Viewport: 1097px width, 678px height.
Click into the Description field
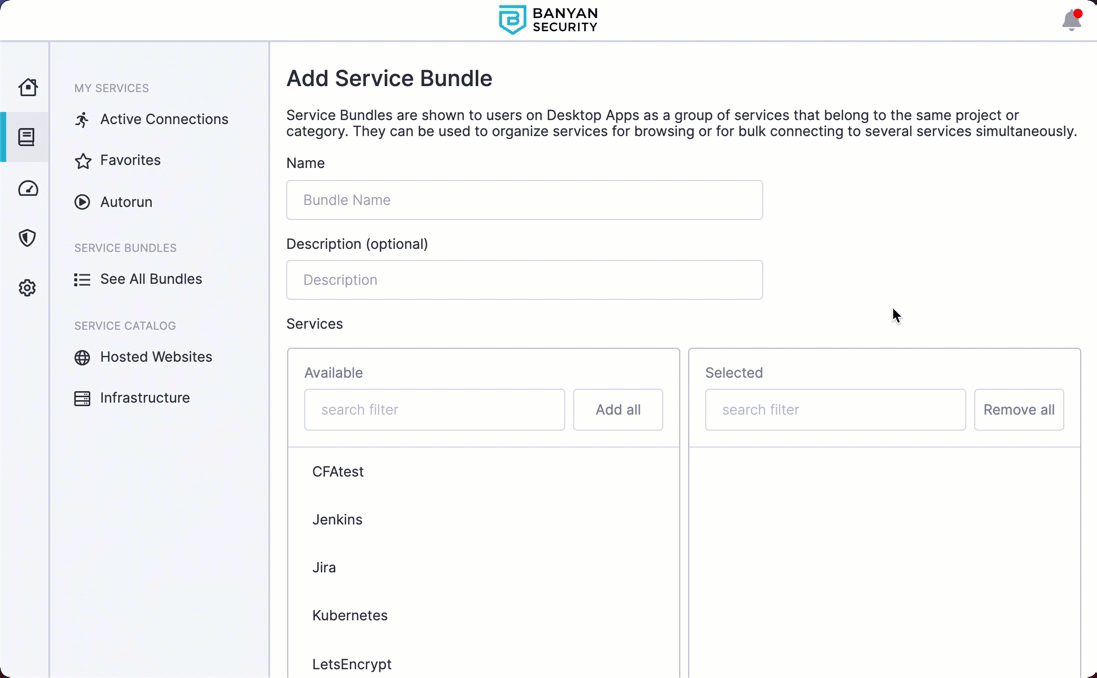pos(524,280)
